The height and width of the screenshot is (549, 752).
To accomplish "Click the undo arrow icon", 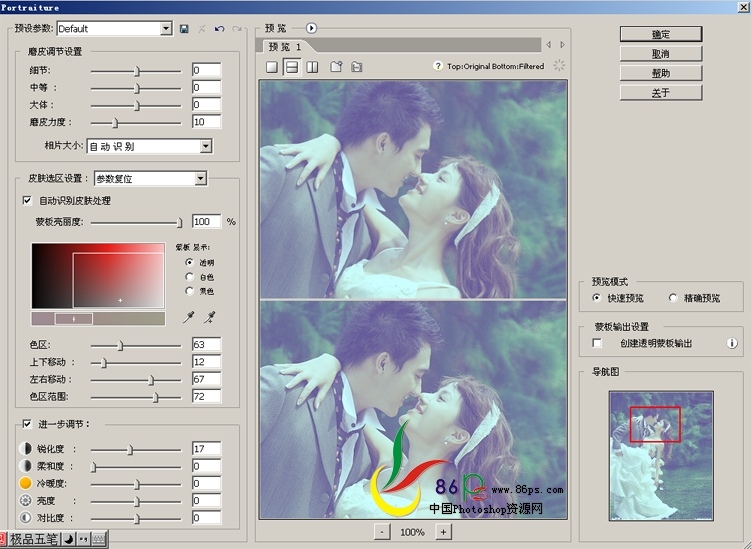I will [x=220, y=29].
